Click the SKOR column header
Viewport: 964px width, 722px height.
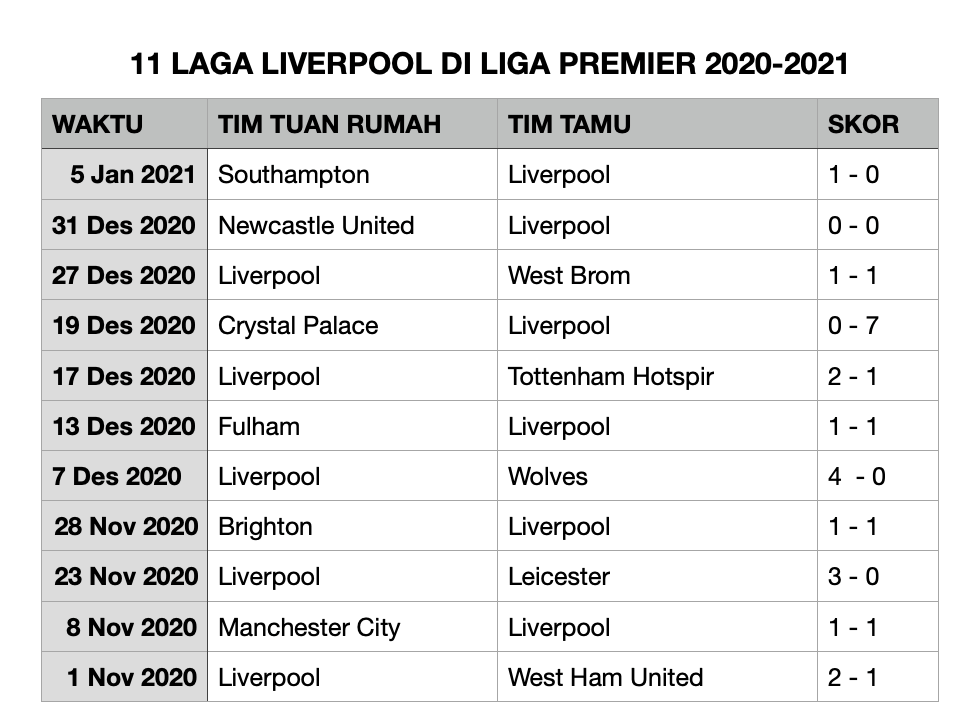863,125
